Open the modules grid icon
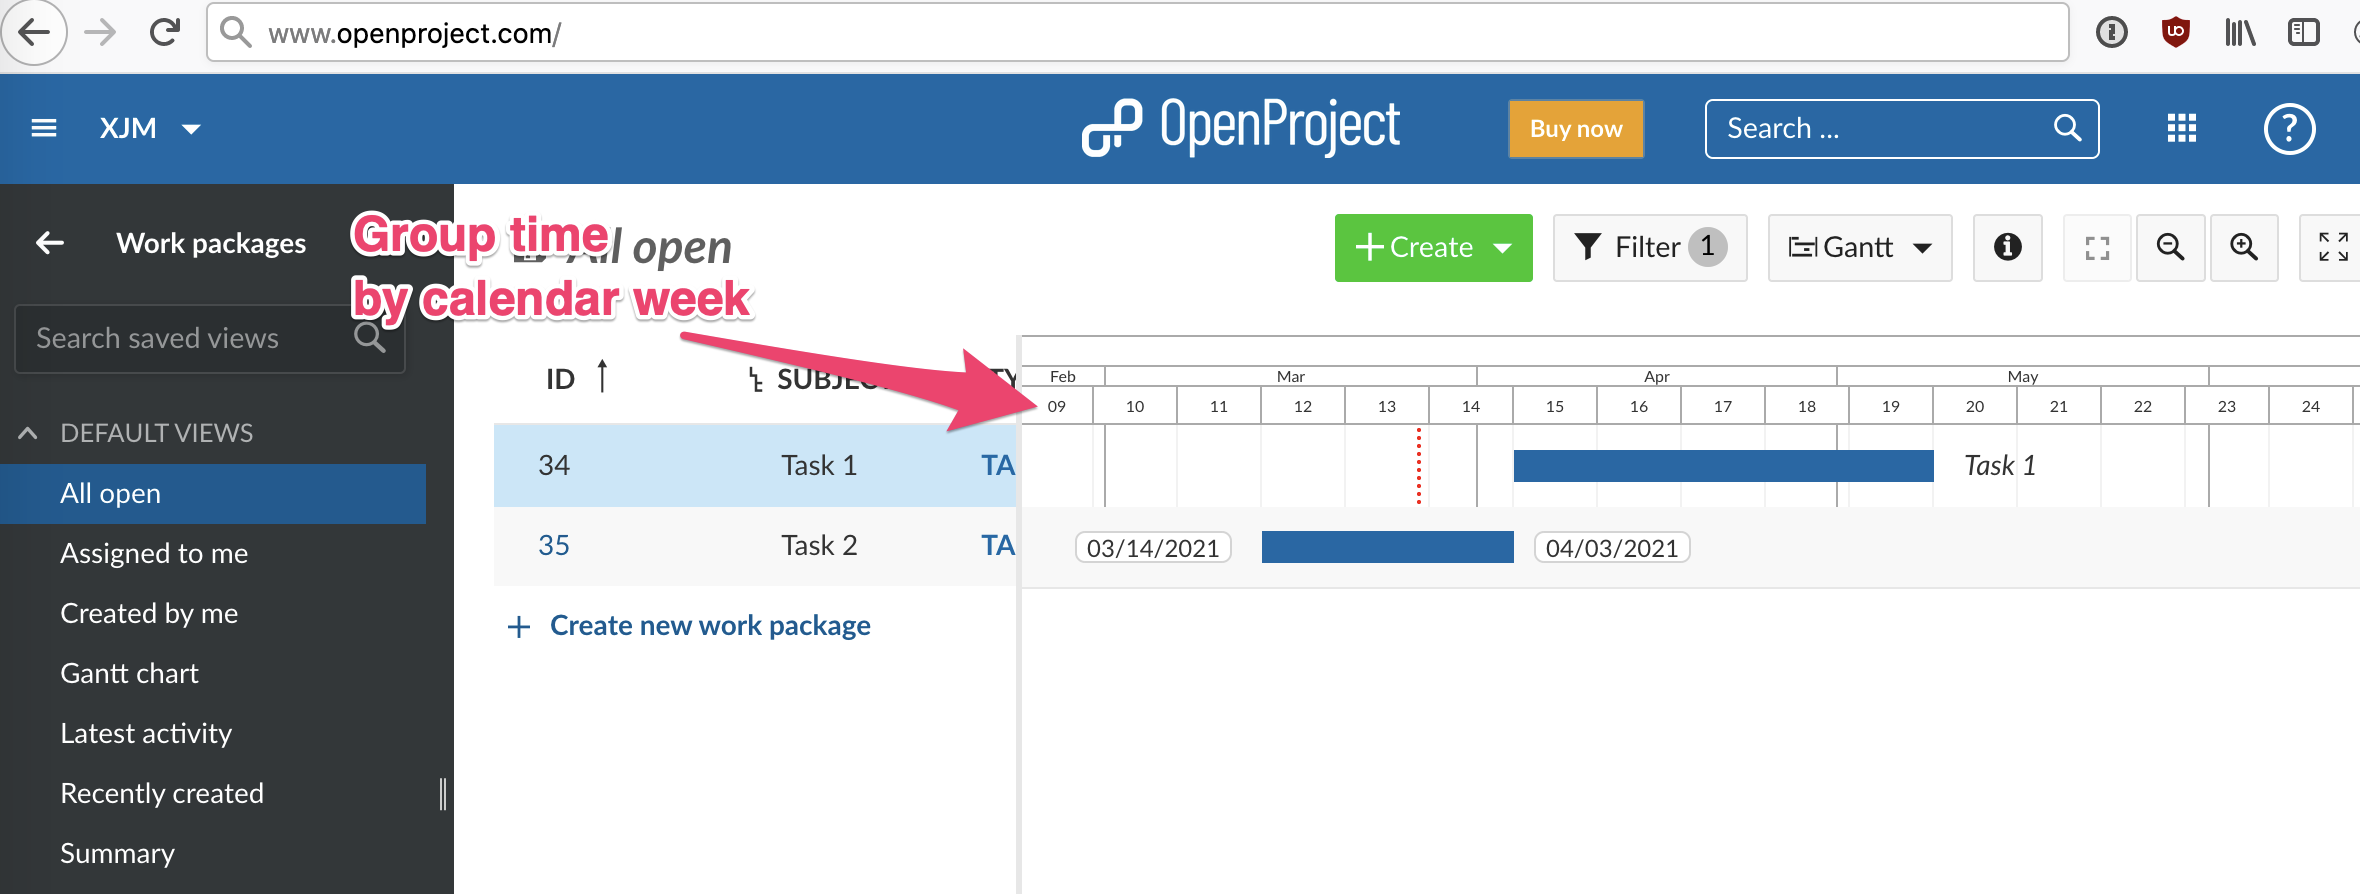The height and width of the screenshot is (894, 2360). 2181,128
